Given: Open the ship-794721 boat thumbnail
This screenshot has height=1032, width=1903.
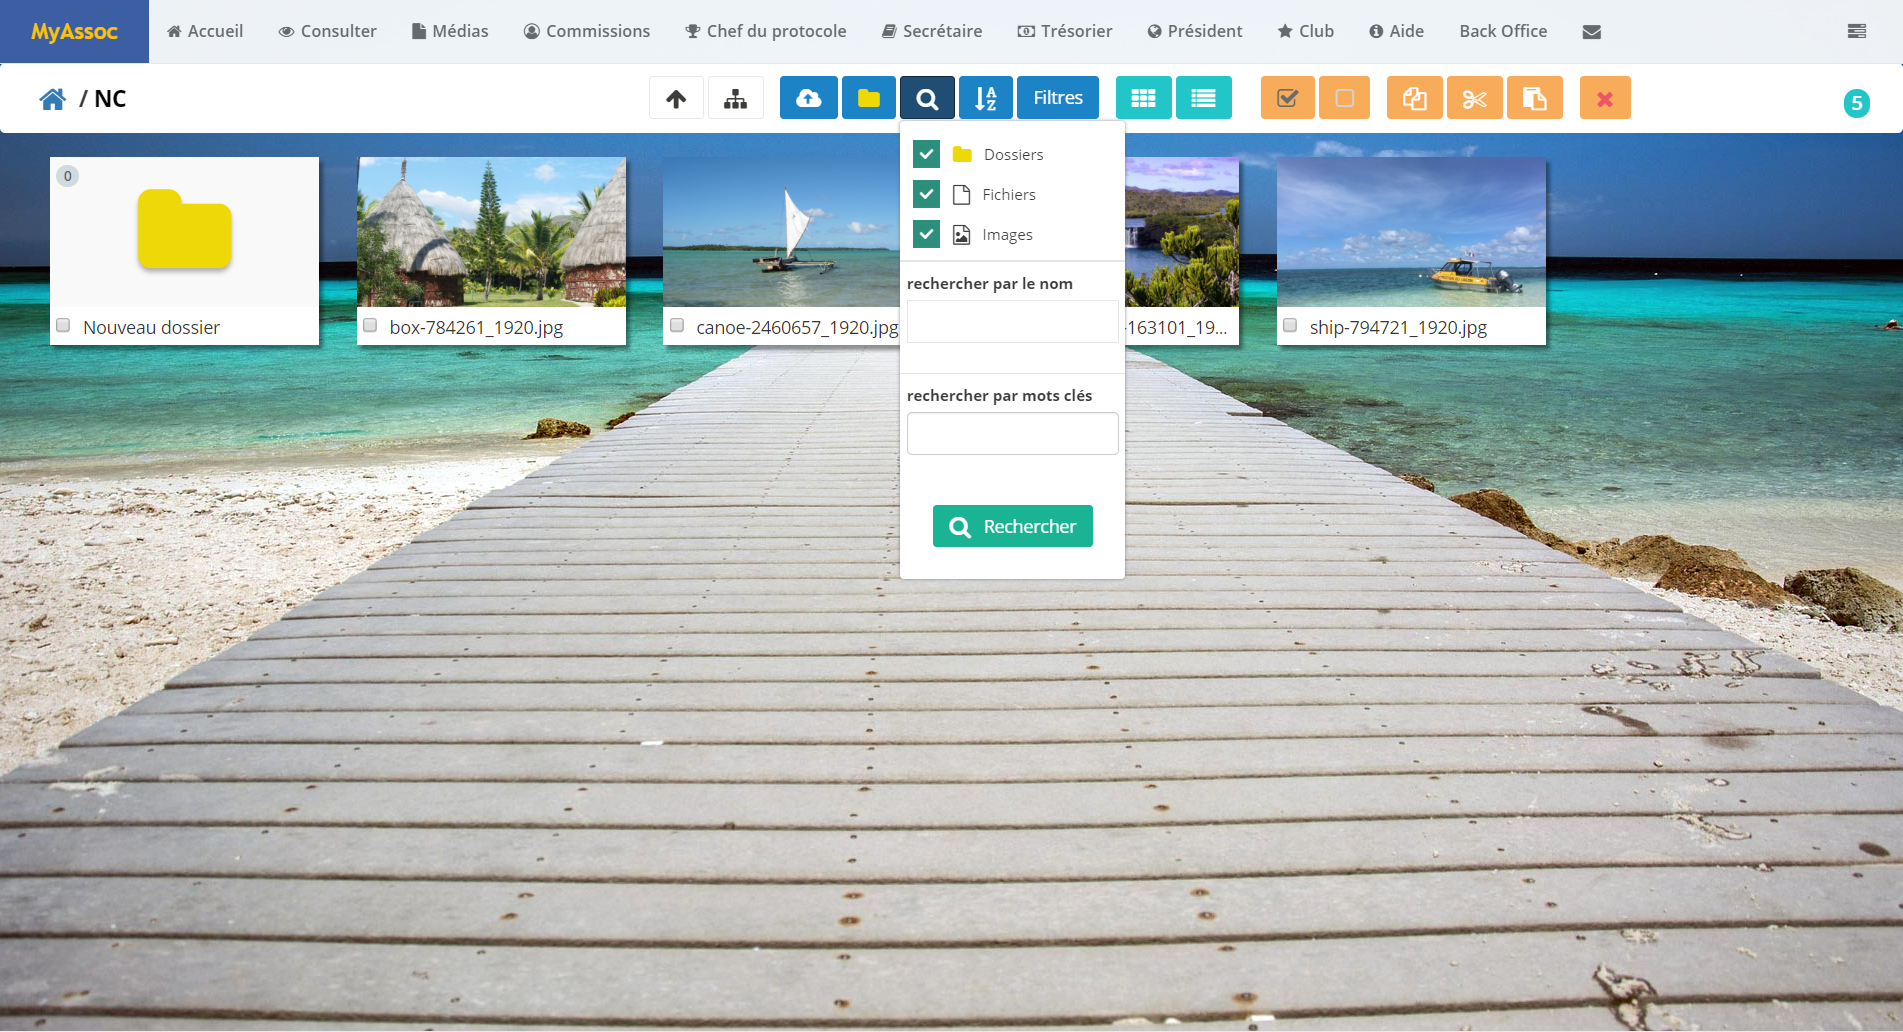Looking at the screenshot, I should point(1411,232).
